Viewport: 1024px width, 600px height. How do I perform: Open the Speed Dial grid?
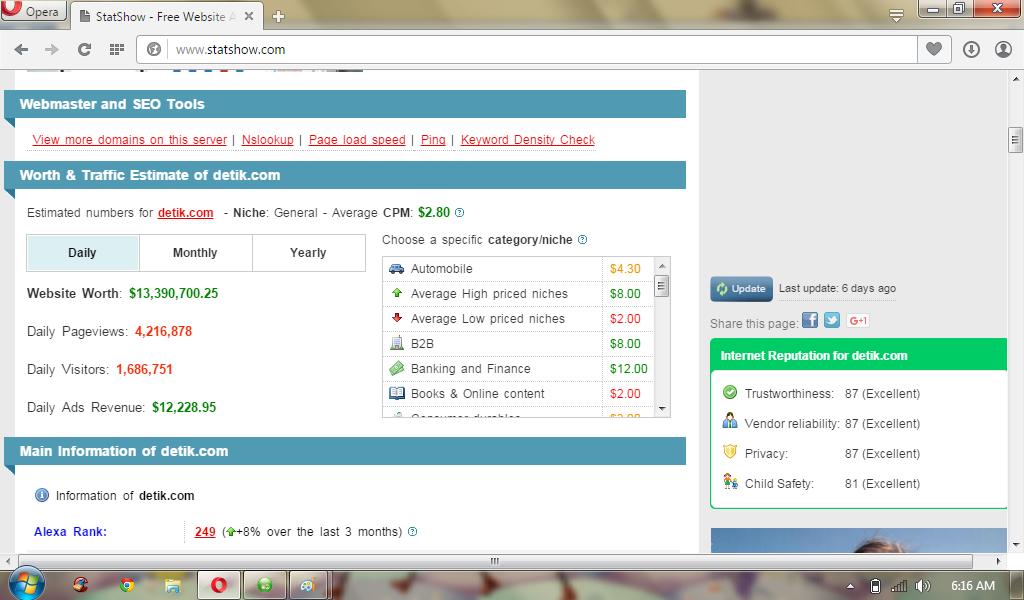coord(116,50)
